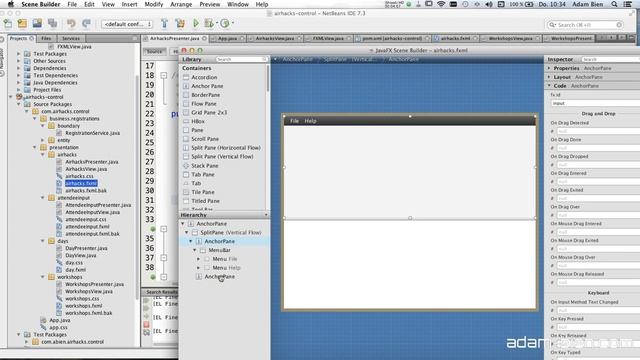Image resolution: width=640 pixels, height=360 pixels.
Task: Select the last AnchorPane in Hierarchy
Action: click(x=220, y=277)
